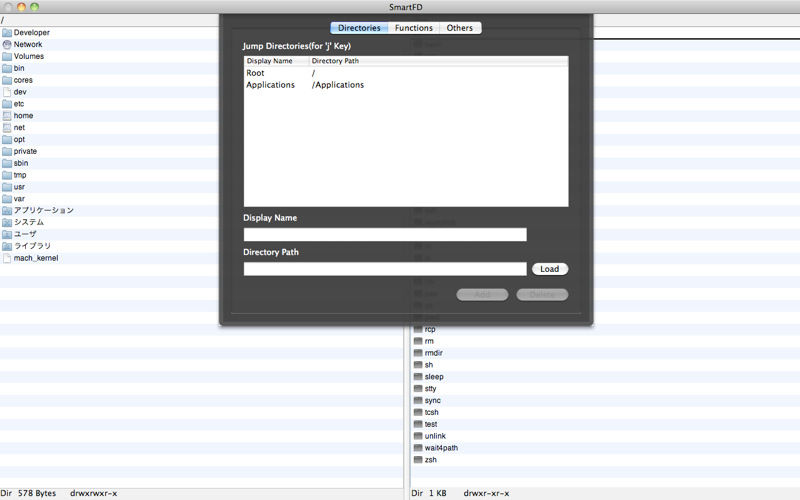Select the mach_kernel file name
Viewport: 800px width, 500px height.
point(36,258)
